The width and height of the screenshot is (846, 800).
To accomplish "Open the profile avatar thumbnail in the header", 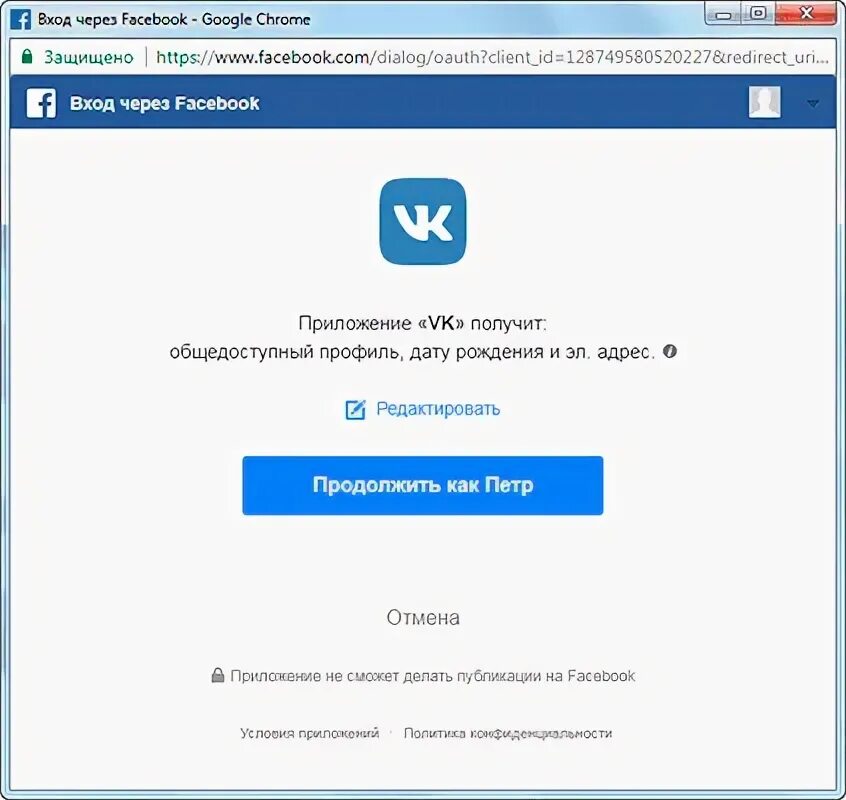I will pos(765,102).
